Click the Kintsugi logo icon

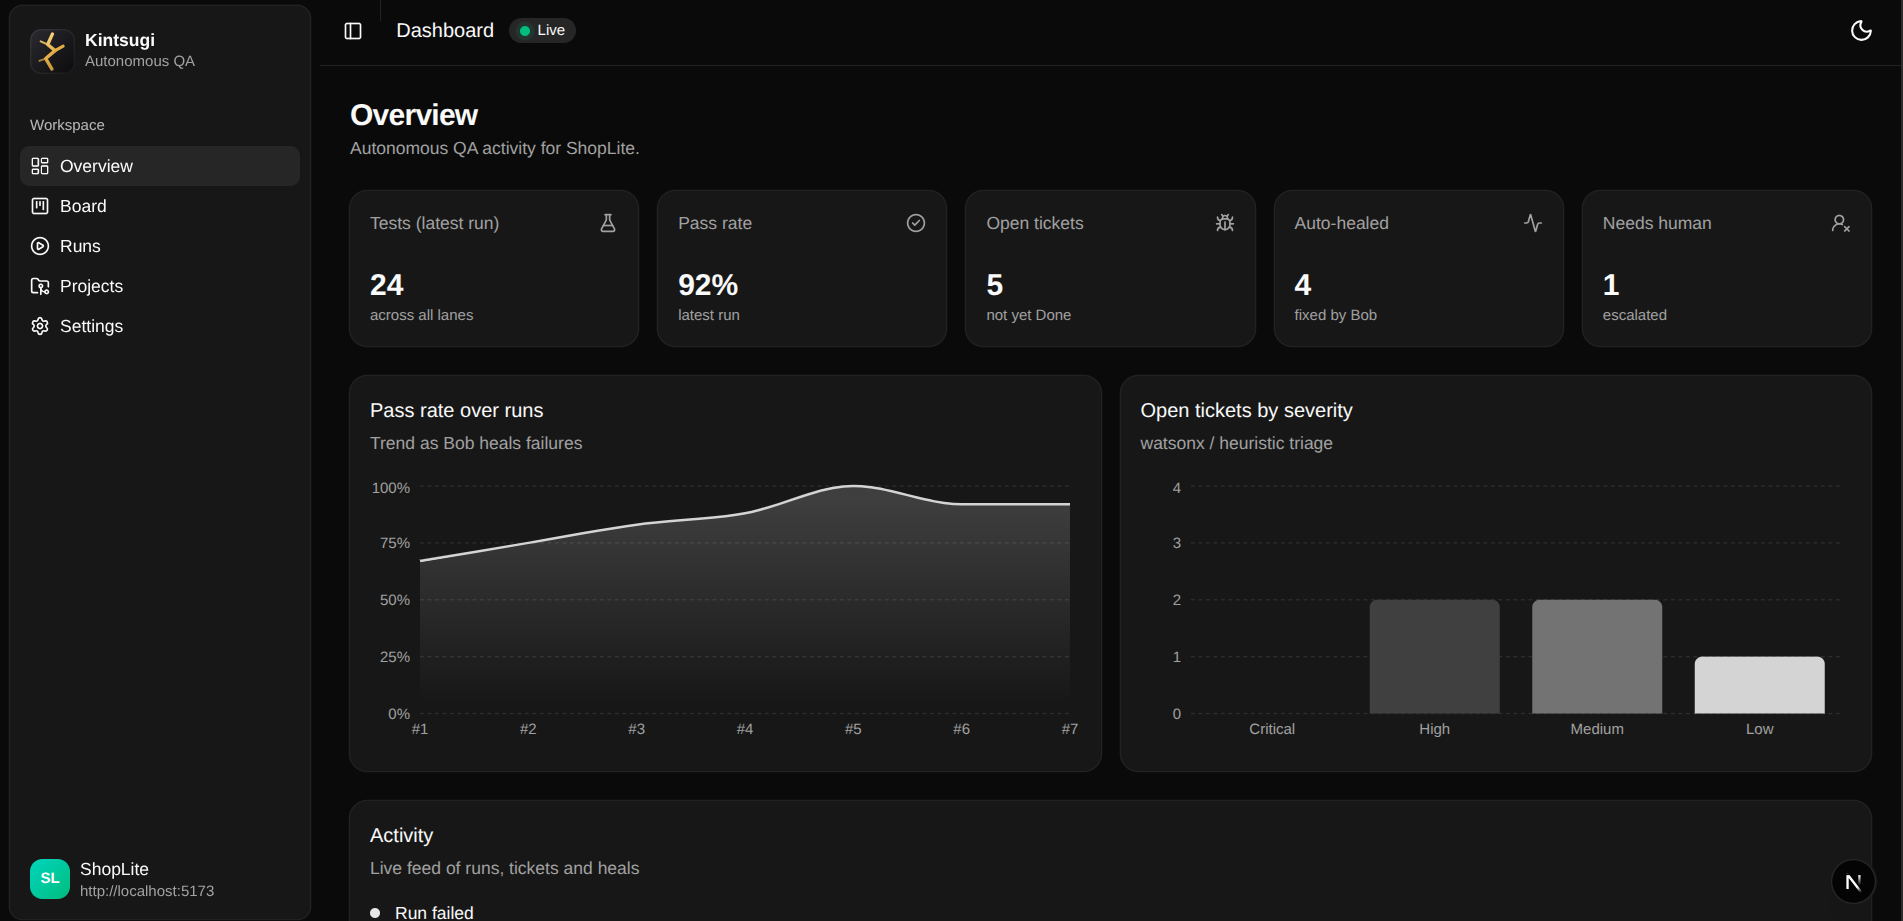point(52,50)
